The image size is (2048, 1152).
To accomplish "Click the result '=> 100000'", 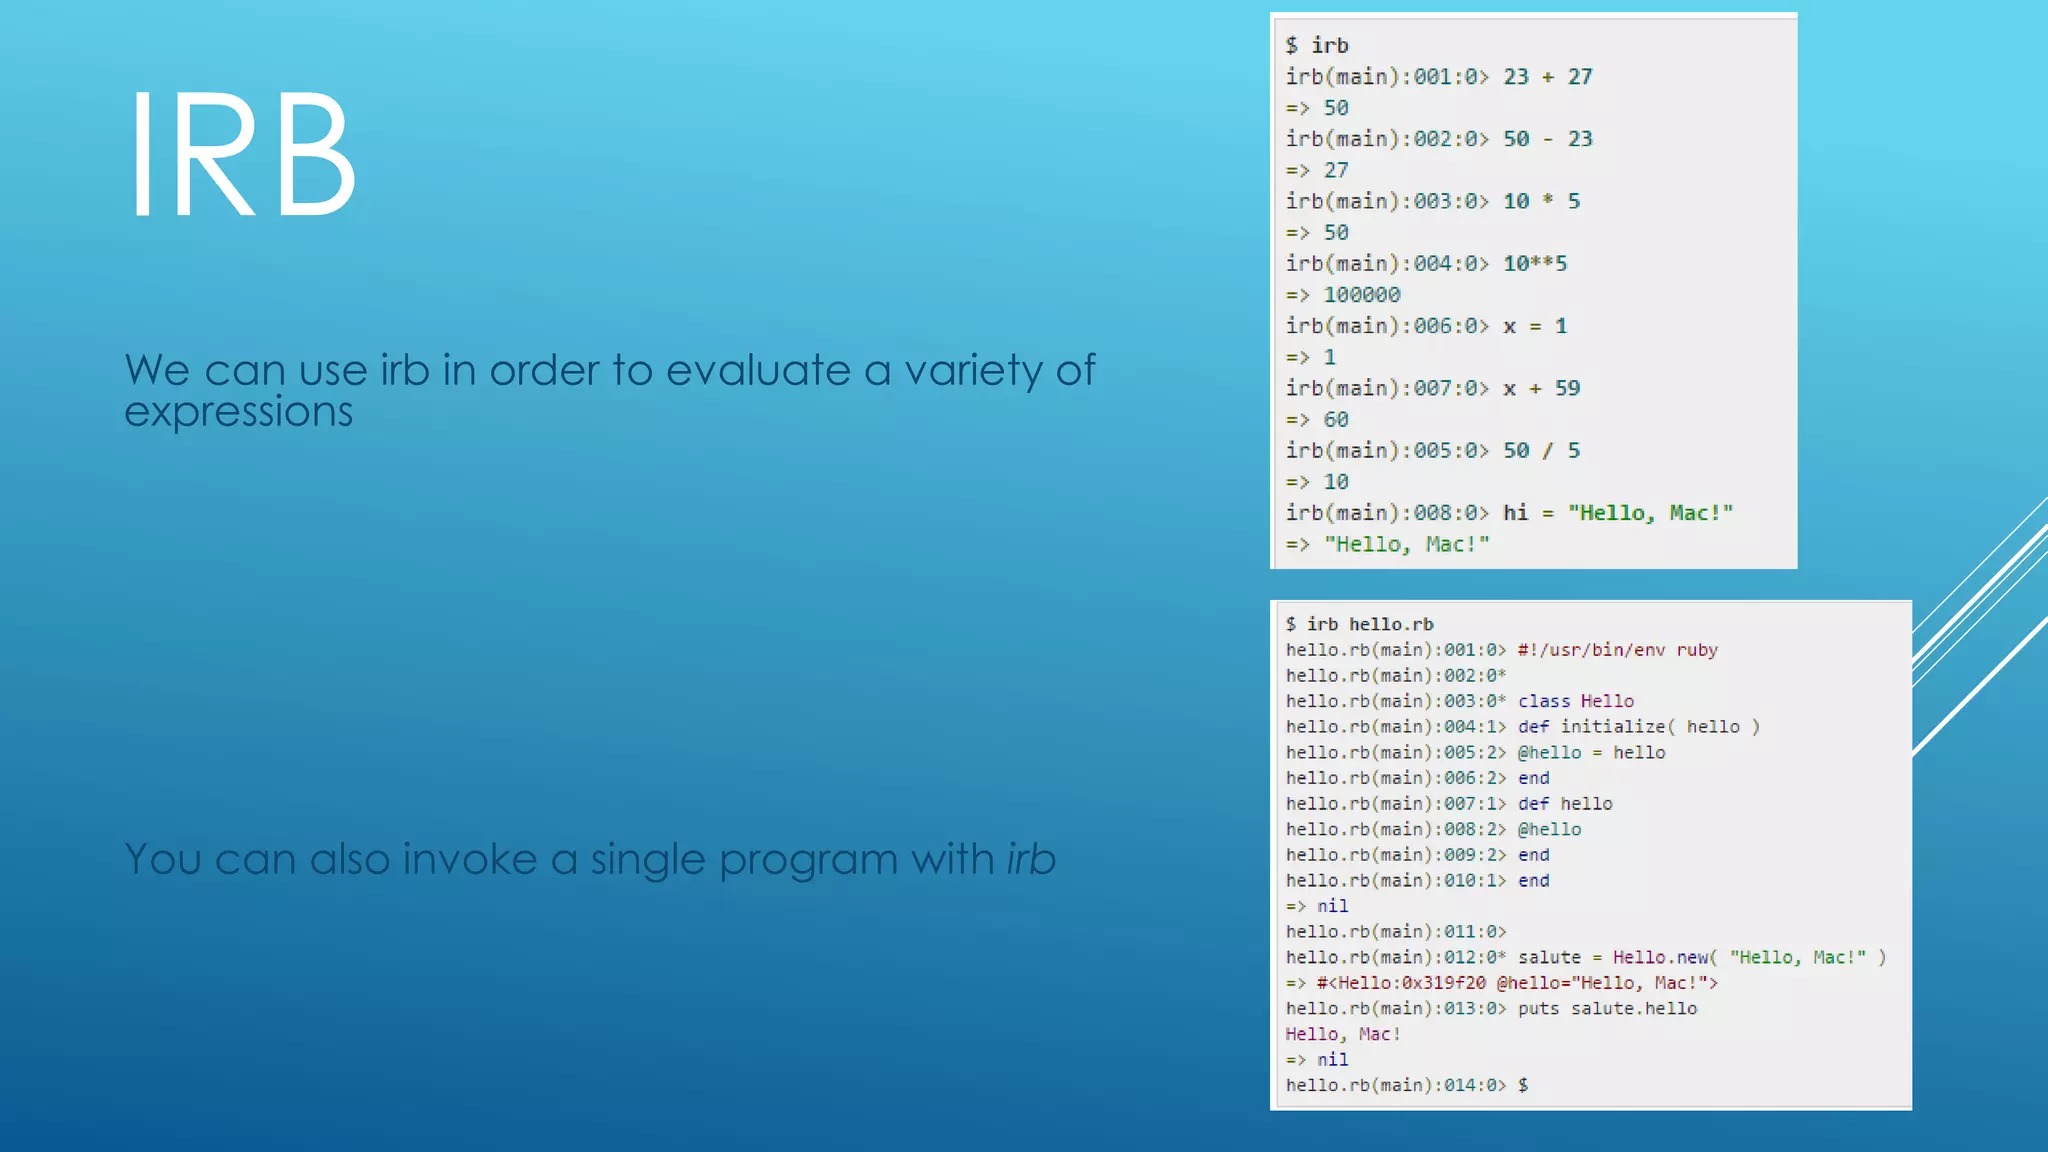I will point(1343,295).
